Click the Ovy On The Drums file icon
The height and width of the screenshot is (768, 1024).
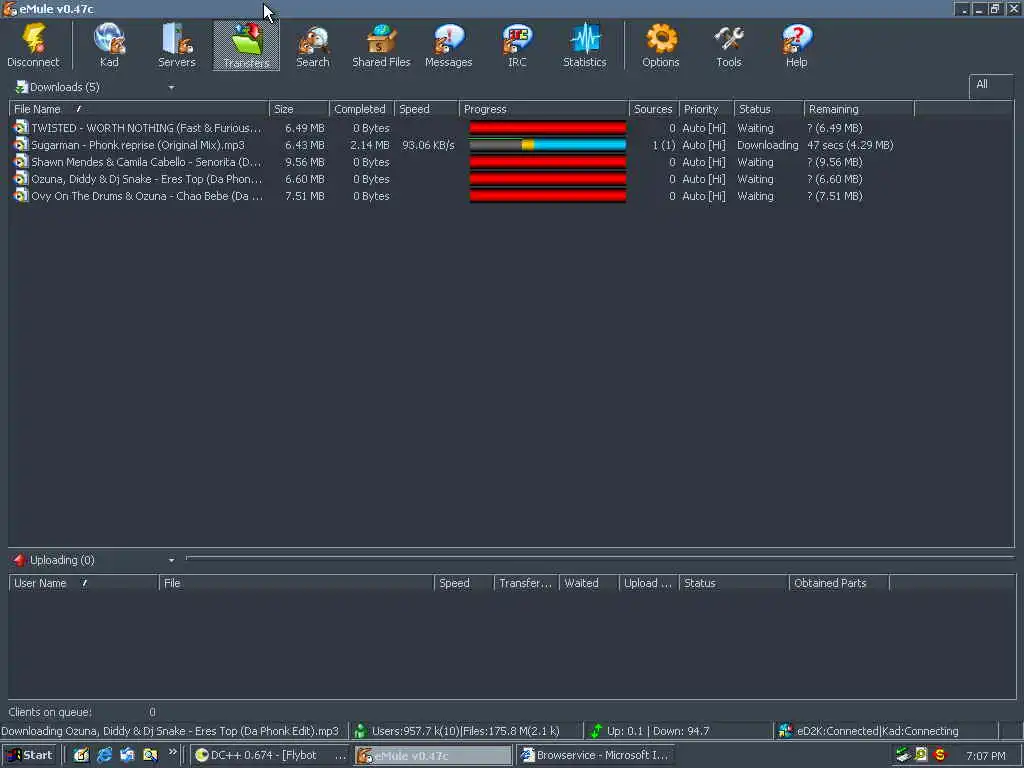coord(21,196)
